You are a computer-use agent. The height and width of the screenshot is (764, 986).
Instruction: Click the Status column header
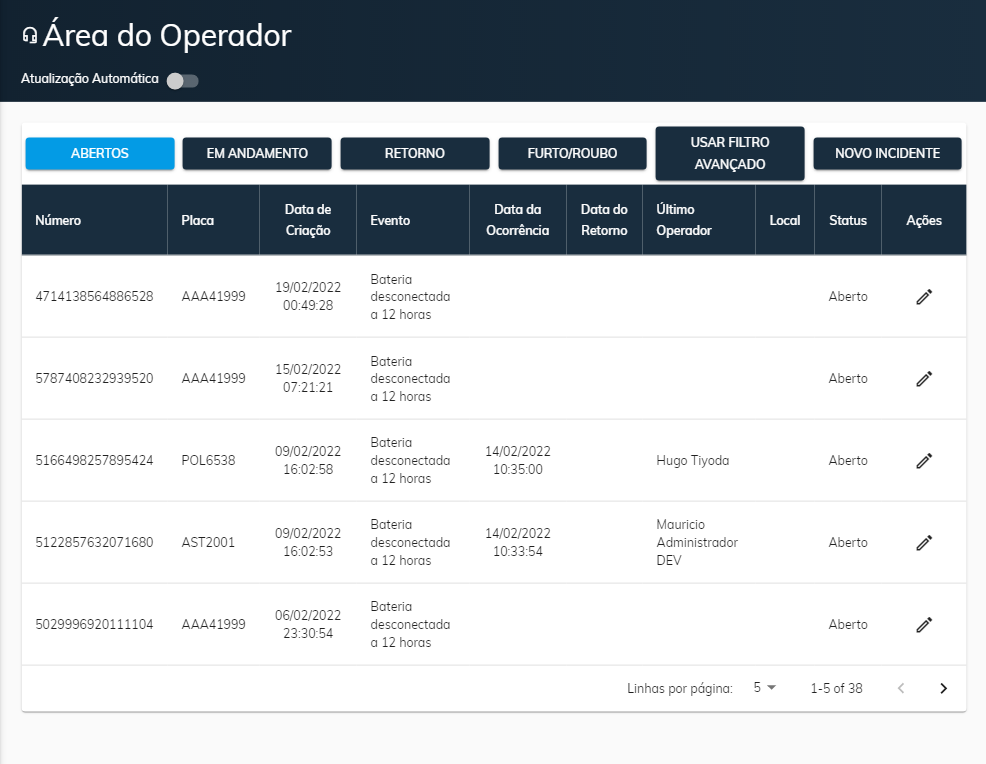848,220
